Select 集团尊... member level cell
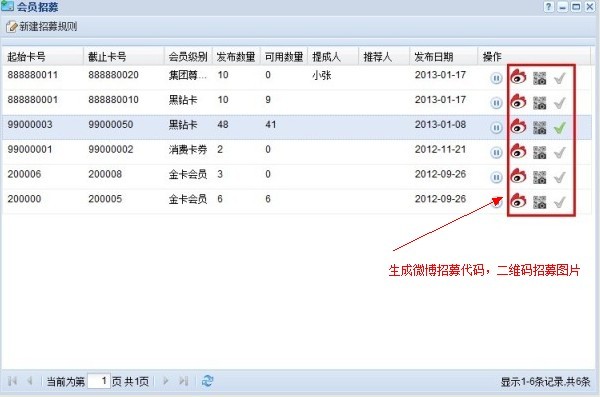The width and height of the screenshot is (600, 397). pyautogui.click(x=188, y=75)
